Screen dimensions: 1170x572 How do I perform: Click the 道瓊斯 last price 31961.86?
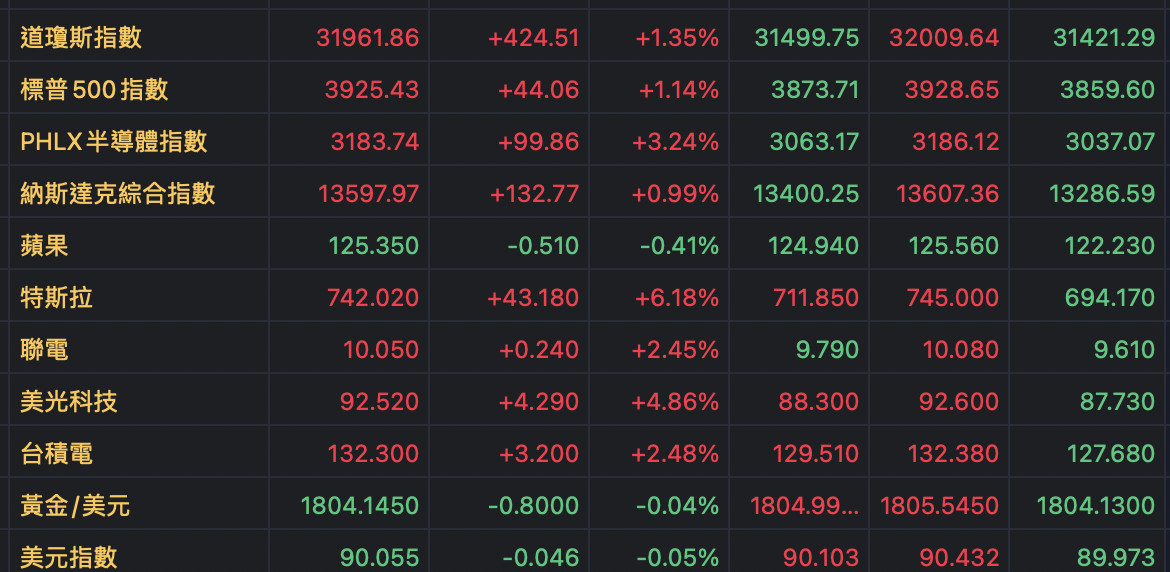(367, 38)
